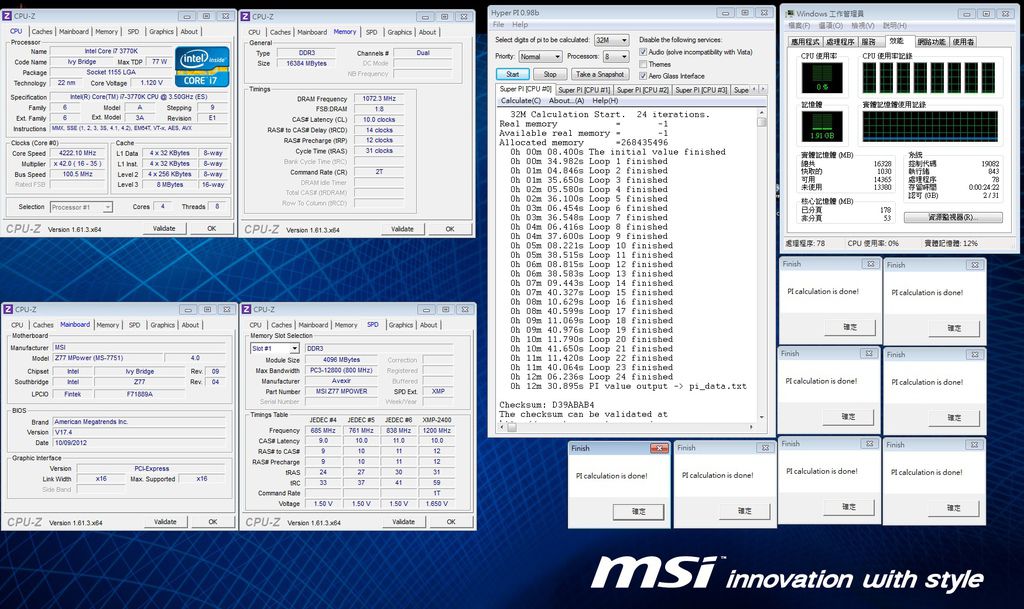Open the 檔案(F) menu in Task Manager
The height and width of the screenshot is (609, 1024).
tap(799, 25)
